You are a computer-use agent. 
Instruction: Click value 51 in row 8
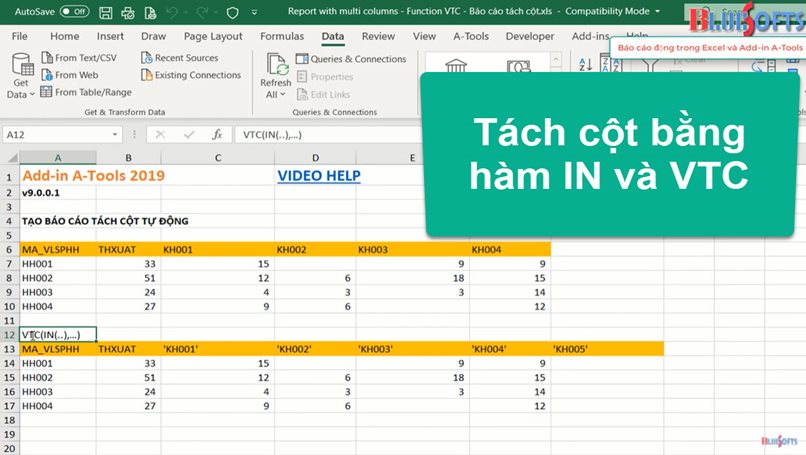click(150, 278)
